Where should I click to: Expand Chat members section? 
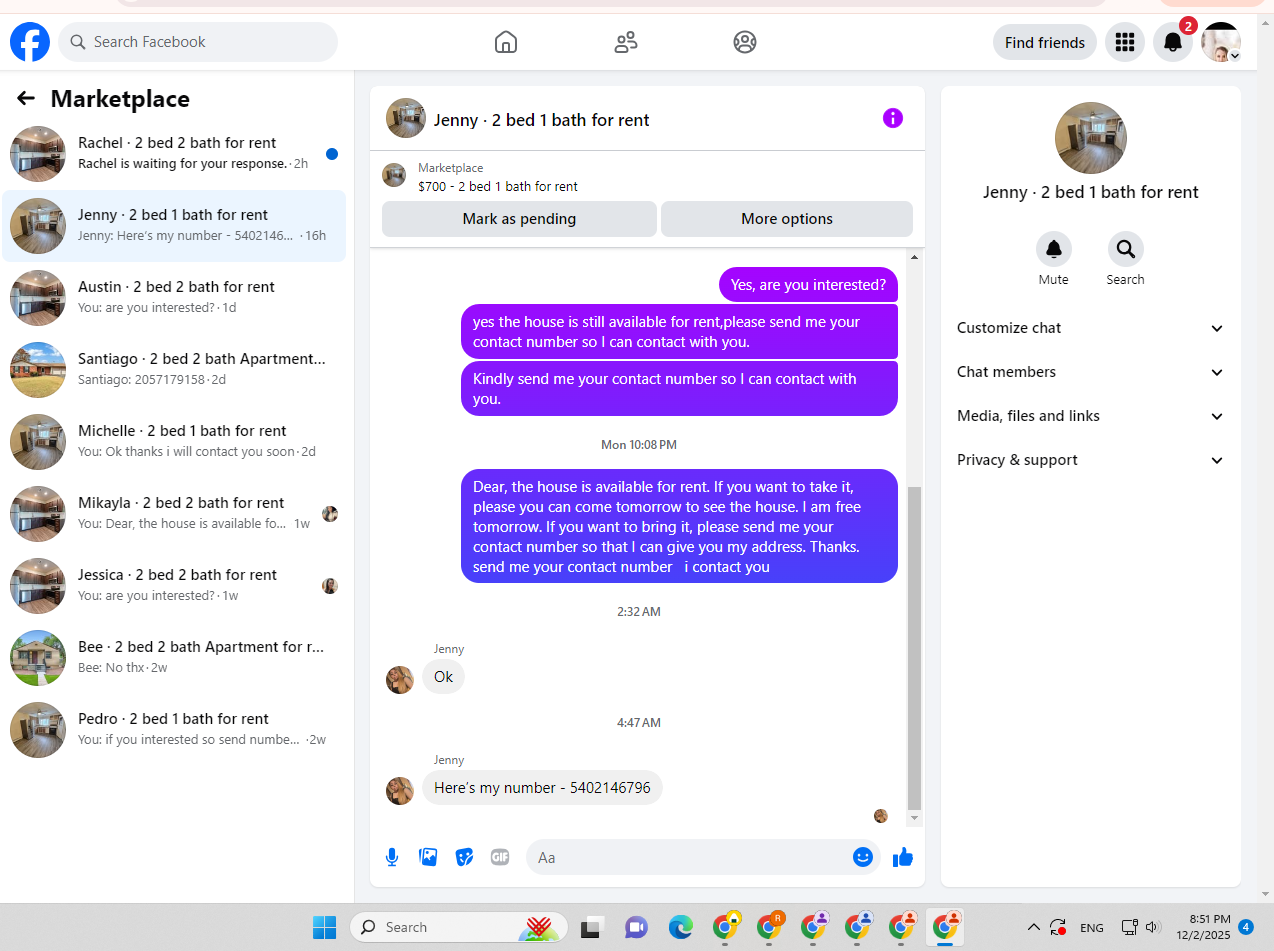pos(1090,372)
